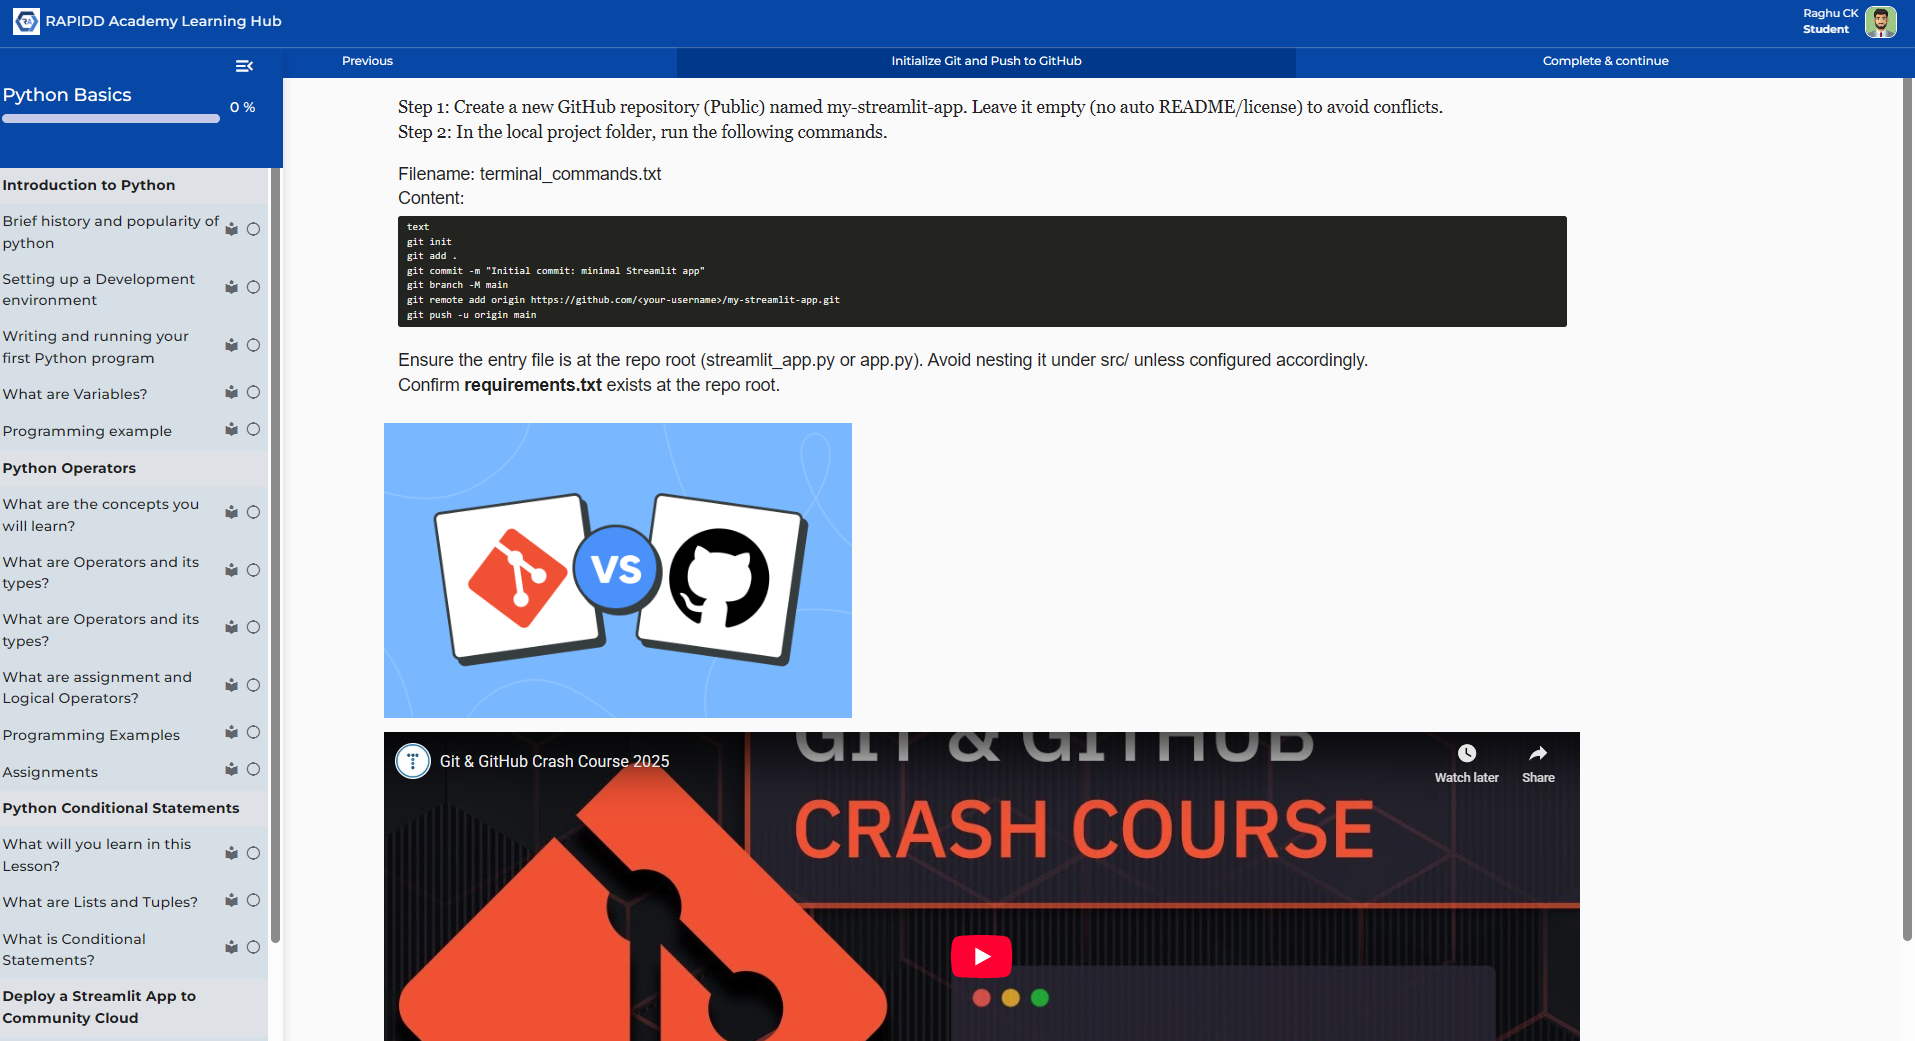The width and height of the screenshot is (1915, 1041).
Task: Click lesson icon beside What are Variables?
Action: [232, 393]
